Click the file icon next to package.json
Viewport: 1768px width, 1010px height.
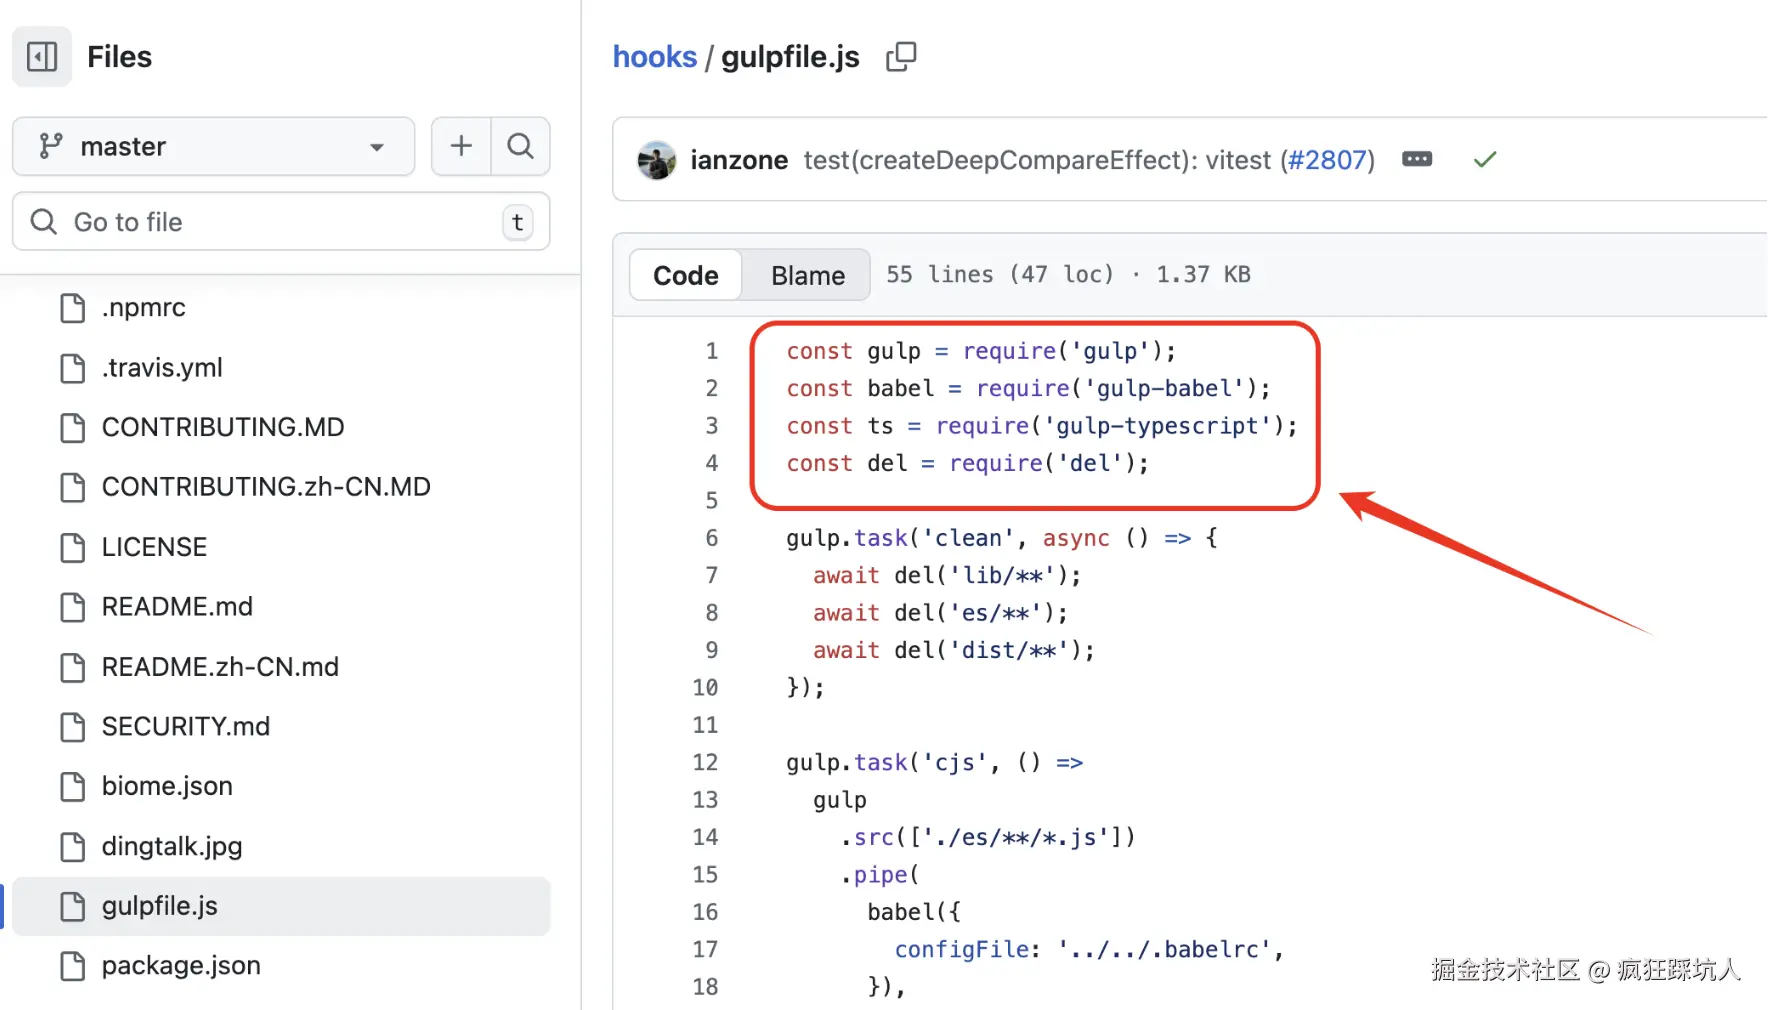coord(73,966)
